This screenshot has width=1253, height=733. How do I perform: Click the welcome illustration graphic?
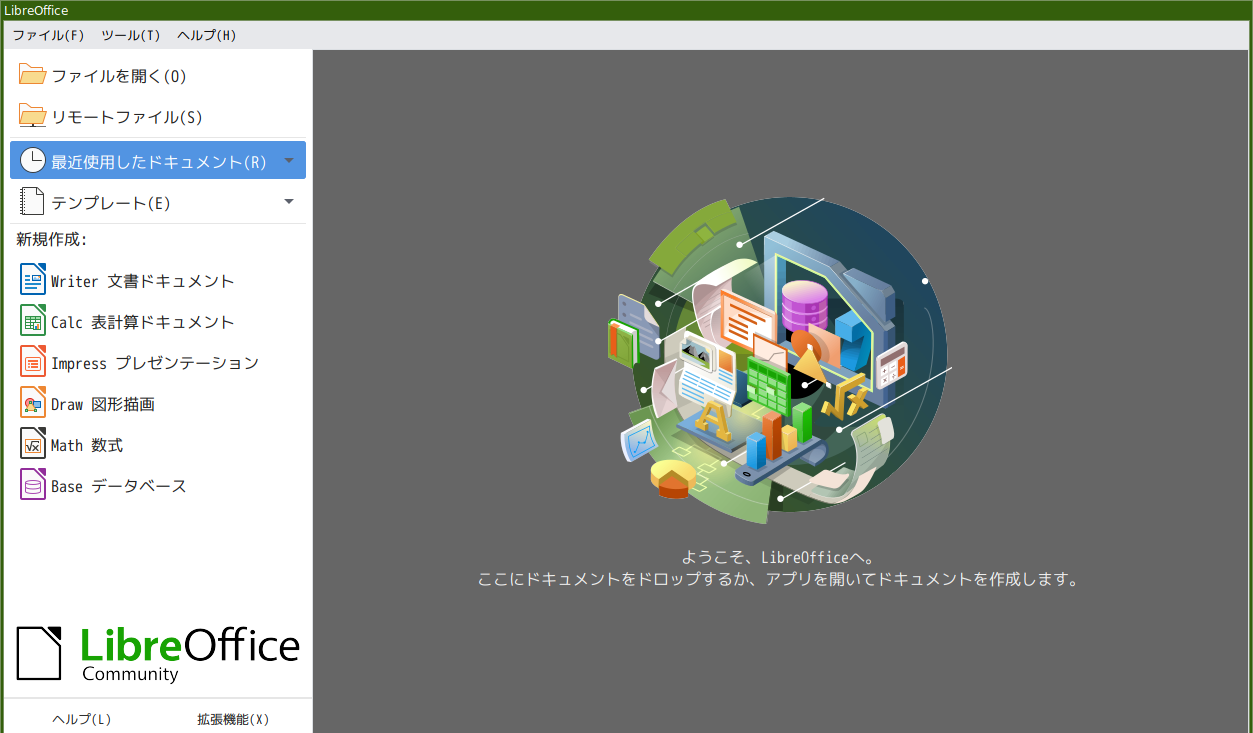click(x=780, y=361)
